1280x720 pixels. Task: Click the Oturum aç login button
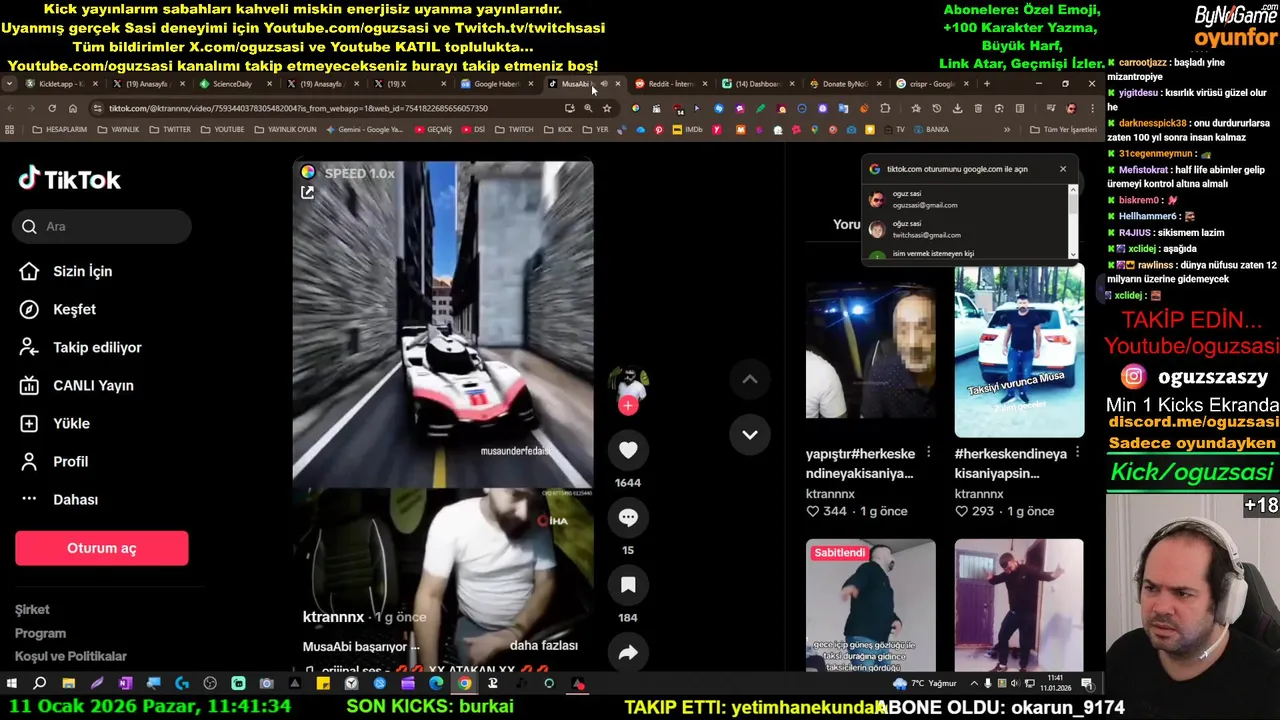101,548
